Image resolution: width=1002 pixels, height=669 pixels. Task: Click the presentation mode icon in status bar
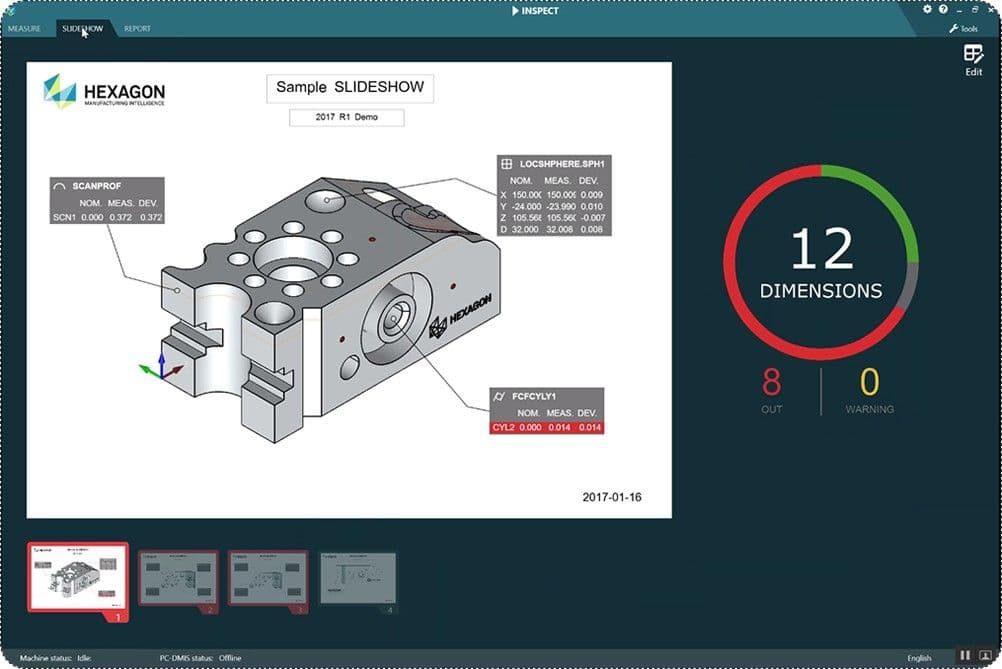click(x=985, y=655)
